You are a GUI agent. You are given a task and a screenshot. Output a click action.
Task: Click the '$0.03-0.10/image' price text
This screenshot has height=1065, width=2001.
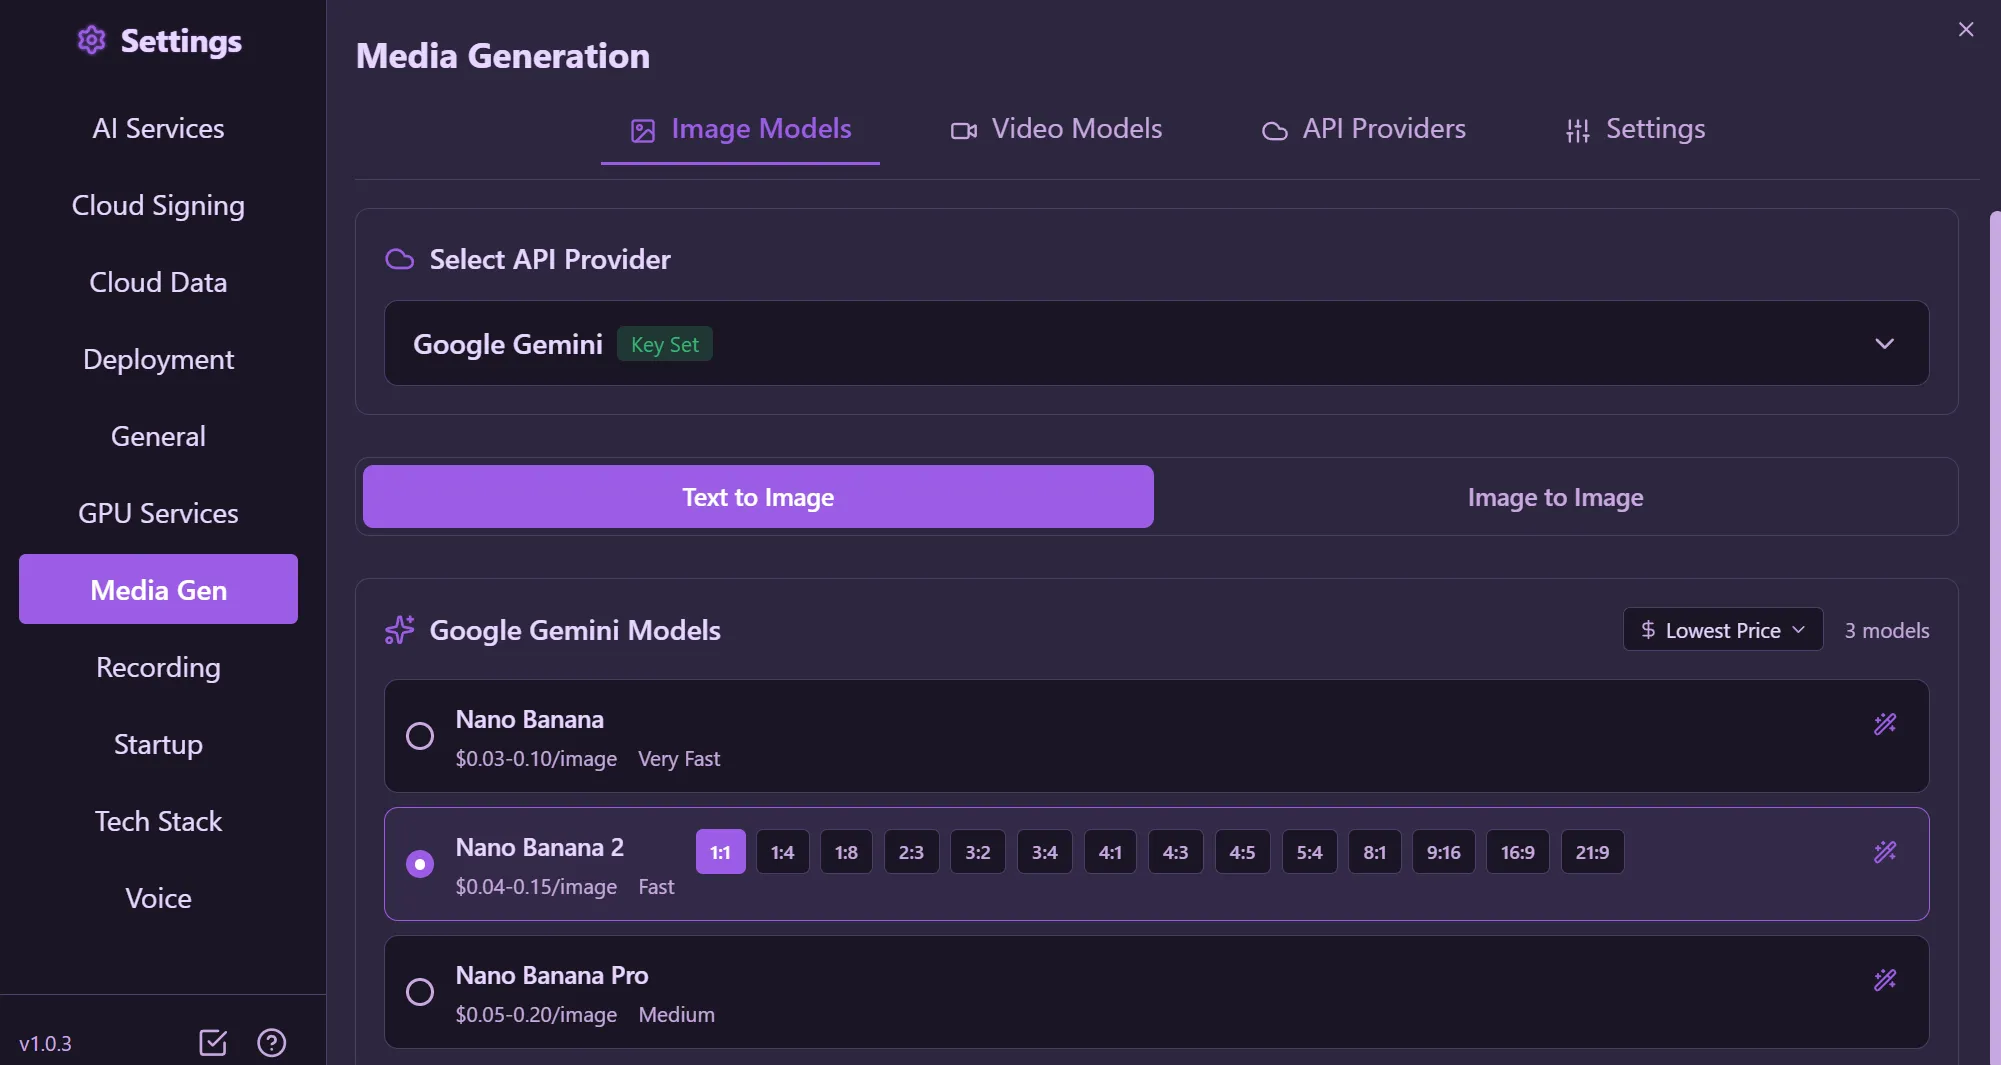[536, 759]
